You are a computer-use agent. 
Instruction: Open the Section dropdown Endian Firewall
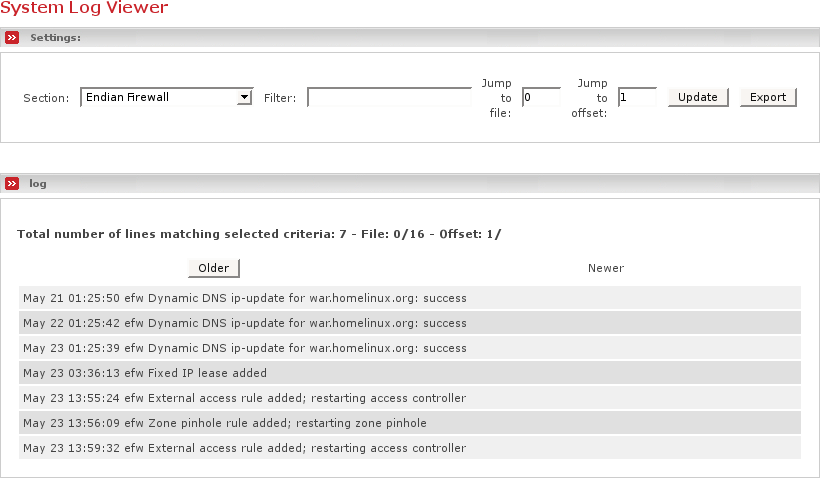[x=166, y=97]
